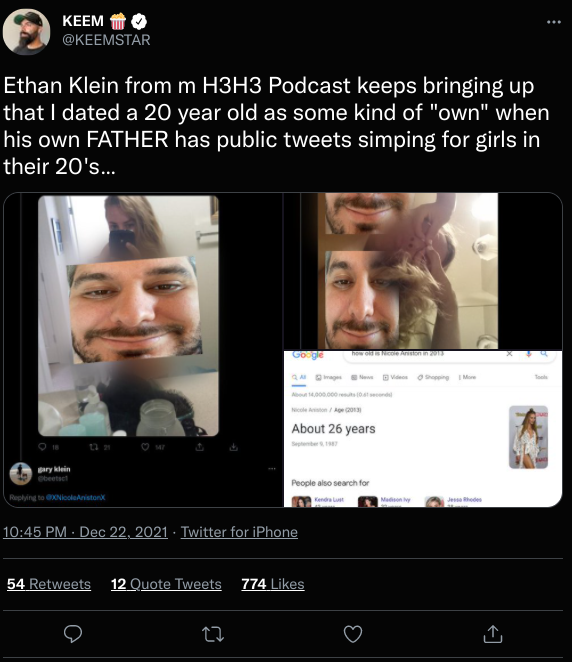View the 54 Retweets list
The width and height of the screenshot is (572, 662).
[49, 584]
